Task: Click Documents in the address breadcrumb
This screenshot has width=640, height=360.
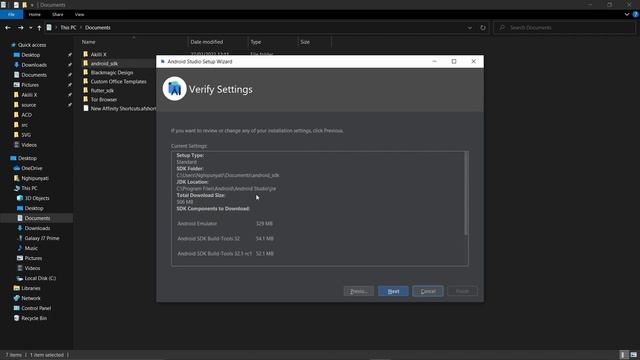Action: [x=98, y=28]
